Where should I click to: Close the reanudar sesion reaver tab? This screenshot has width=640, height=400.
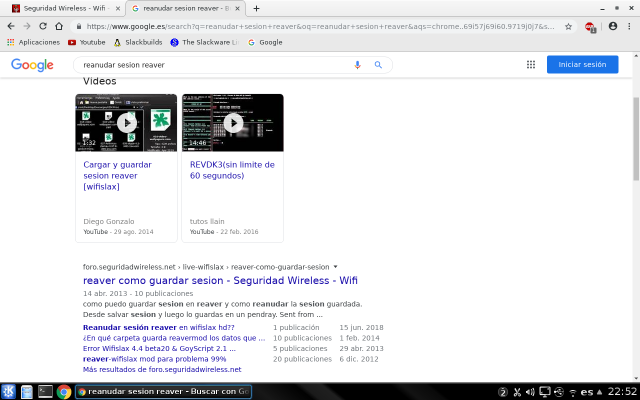(238, 8)
